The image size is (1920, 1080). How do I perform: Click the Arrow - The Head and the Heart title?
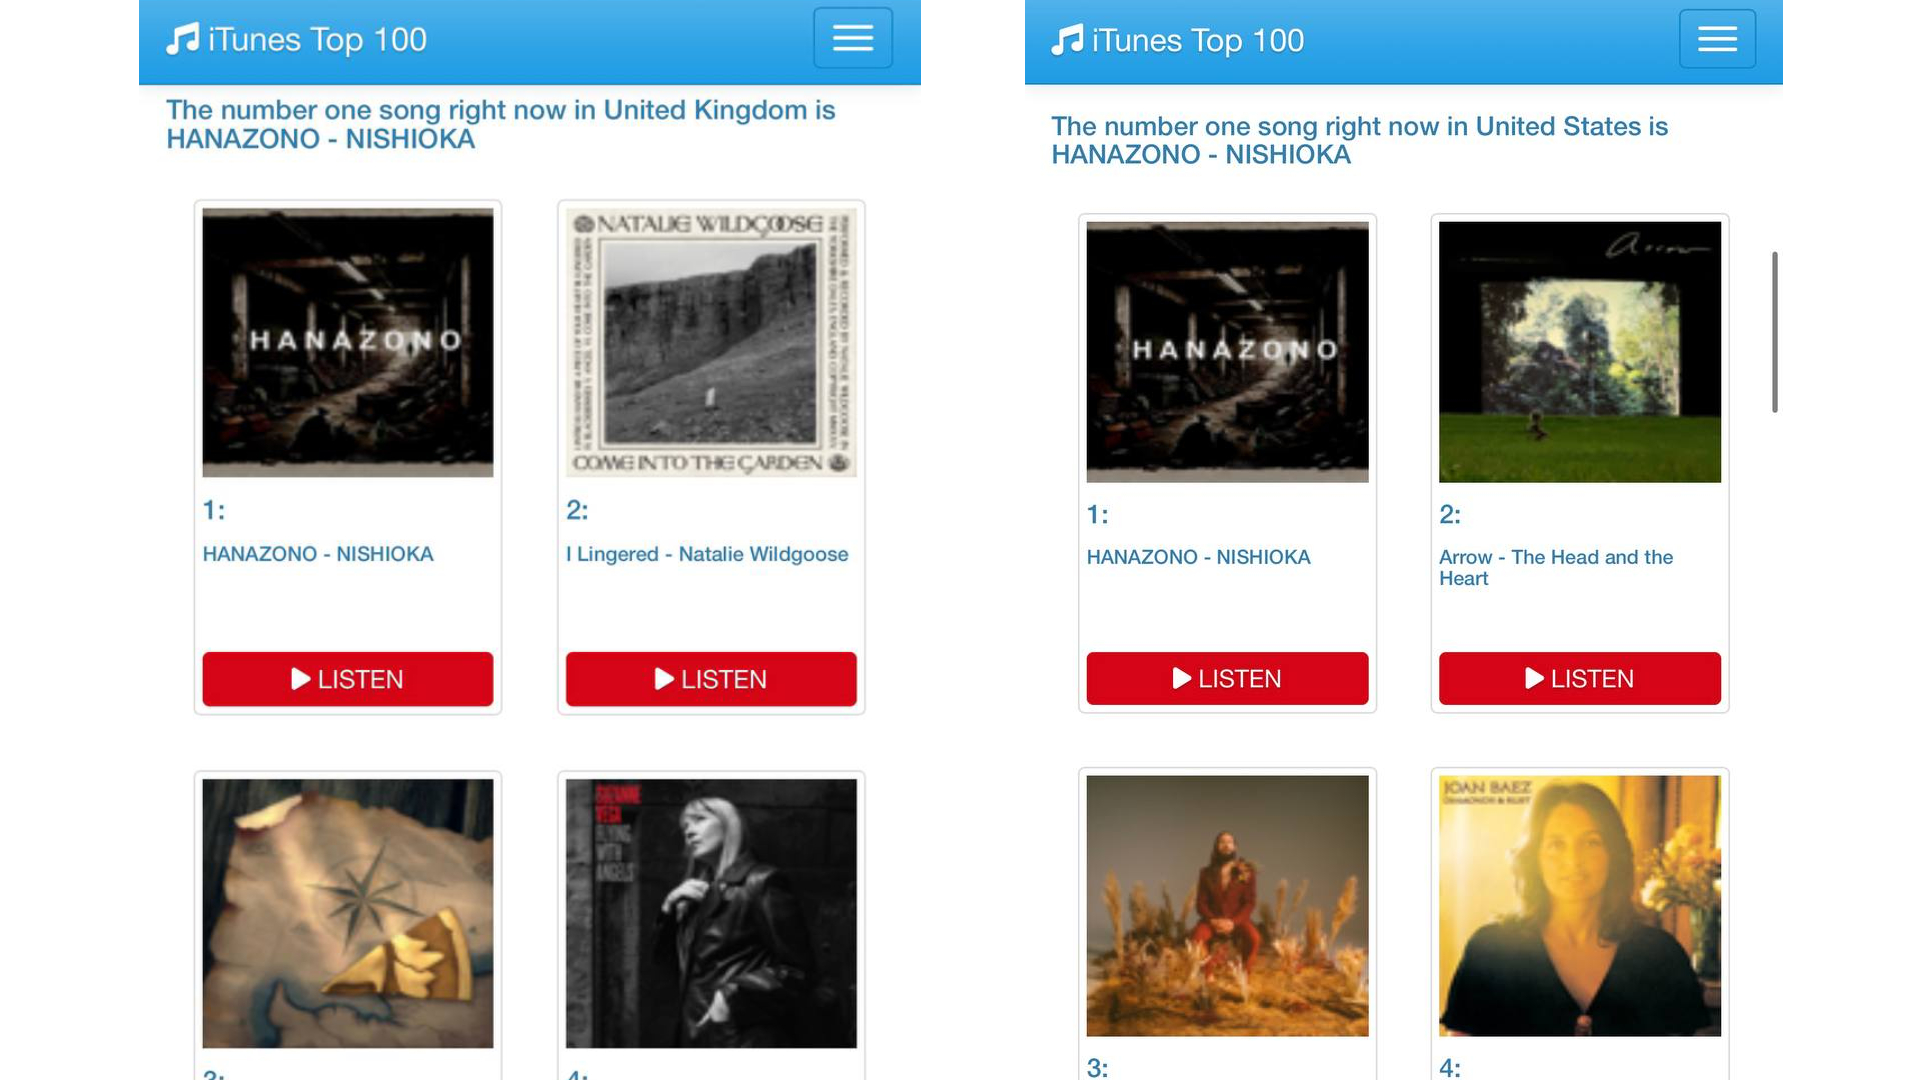coord(1556,567)
